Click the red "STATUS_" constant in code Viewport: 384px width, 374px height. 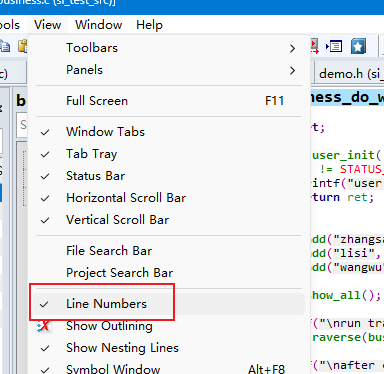click(x=362, y=169)
